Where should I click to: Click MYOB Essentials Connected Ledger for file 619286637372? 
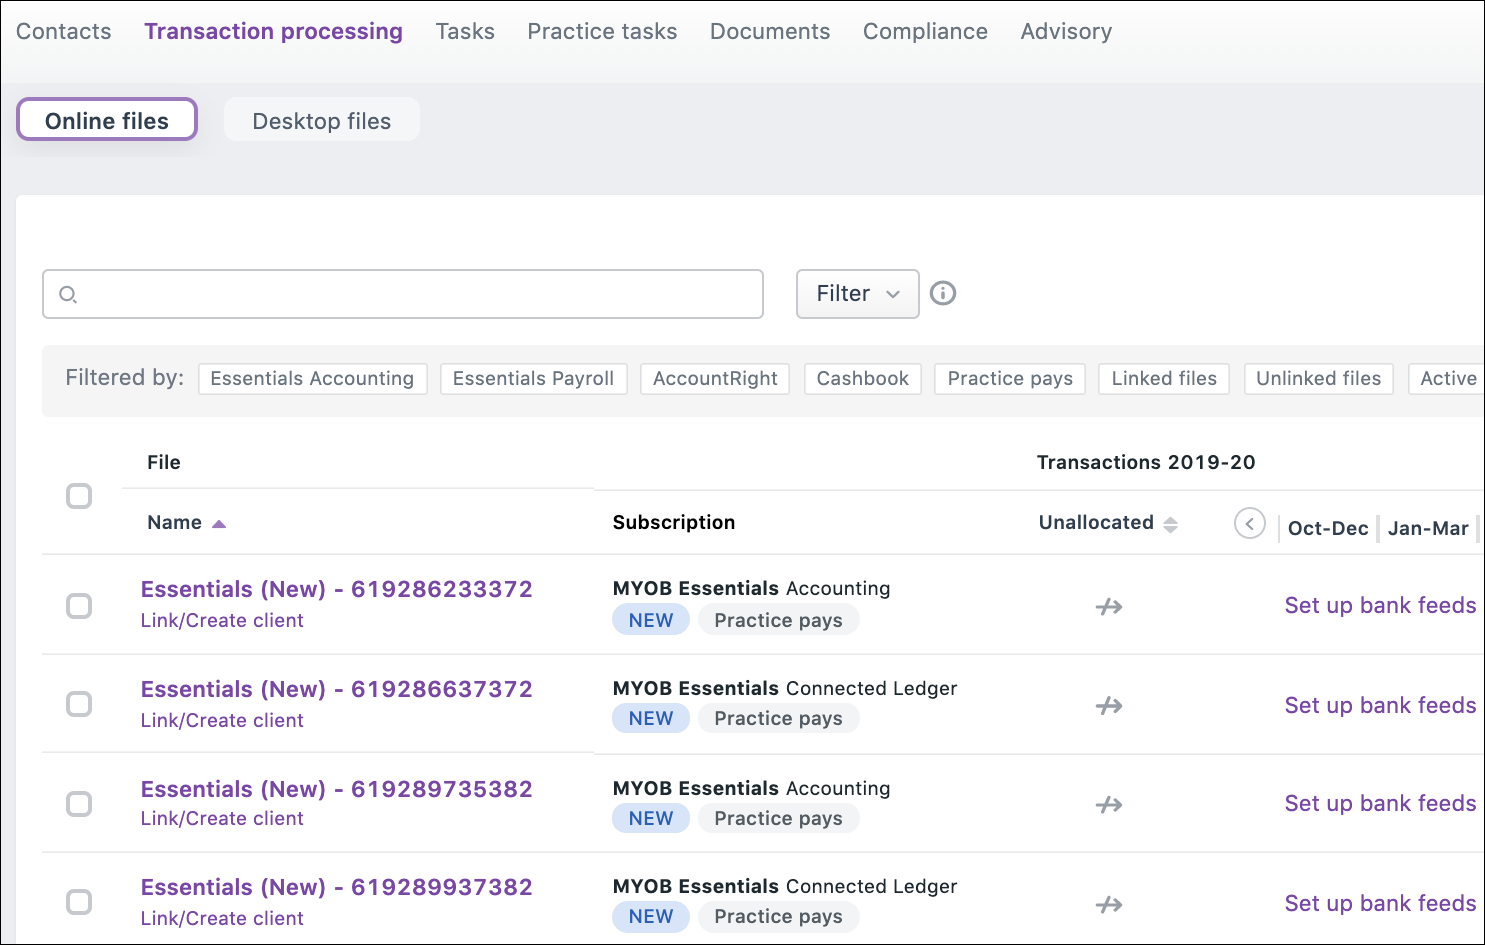(x=785, y=688)
